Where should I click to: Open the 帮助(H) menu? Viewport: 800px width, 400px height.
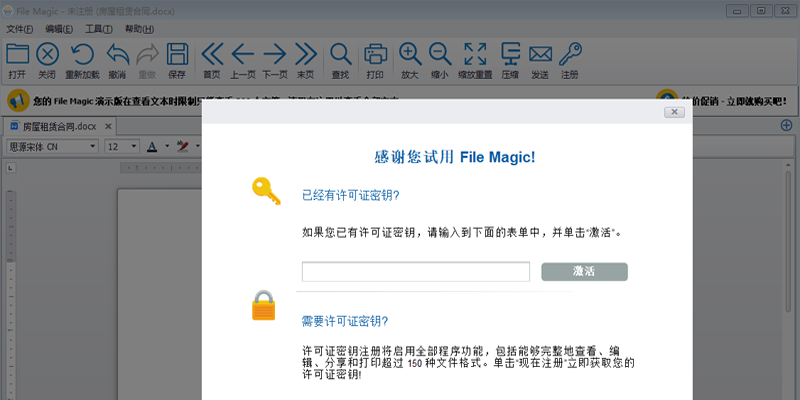[x=139, y=29]
